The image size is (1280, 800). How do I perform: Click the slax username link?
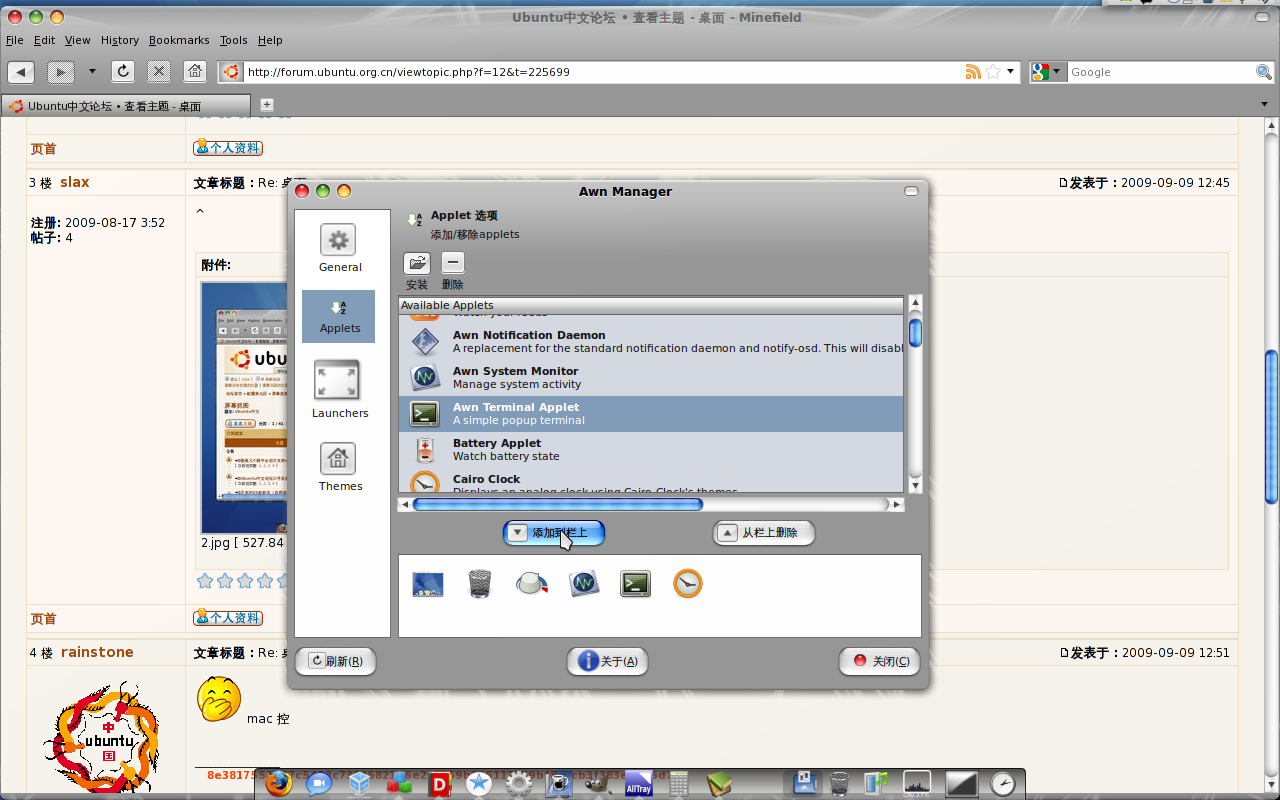pyautogui.click(x=75, y=182)
